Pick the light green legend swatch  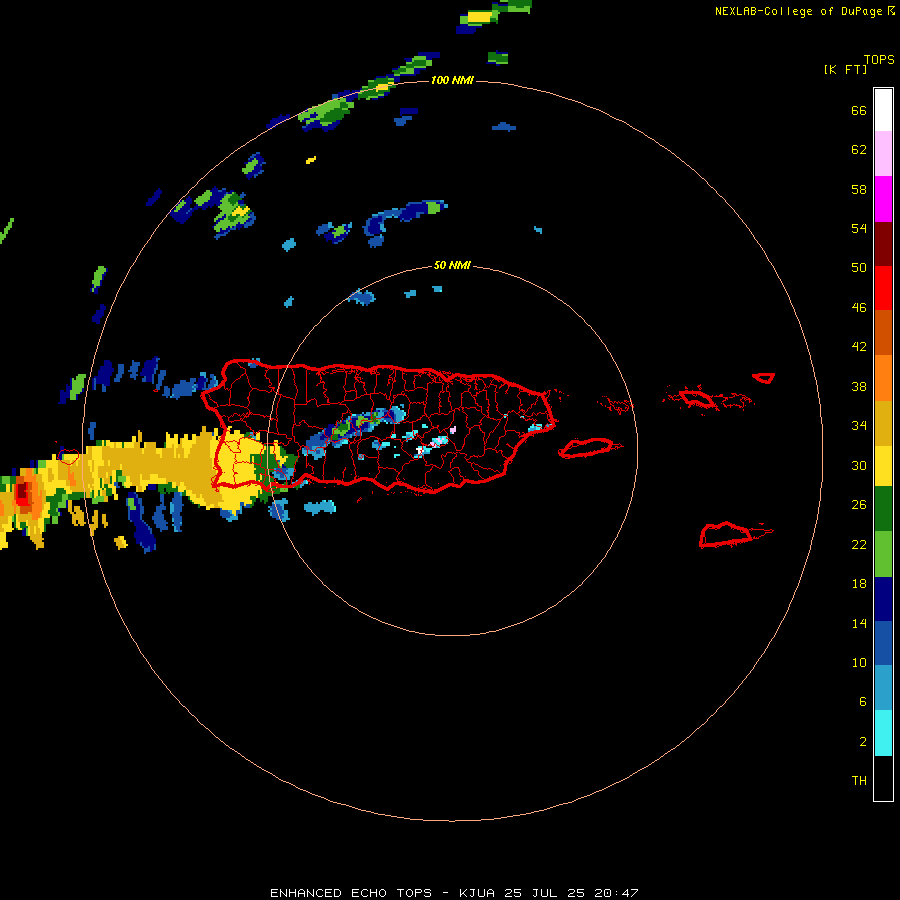[x=883, y=554]
